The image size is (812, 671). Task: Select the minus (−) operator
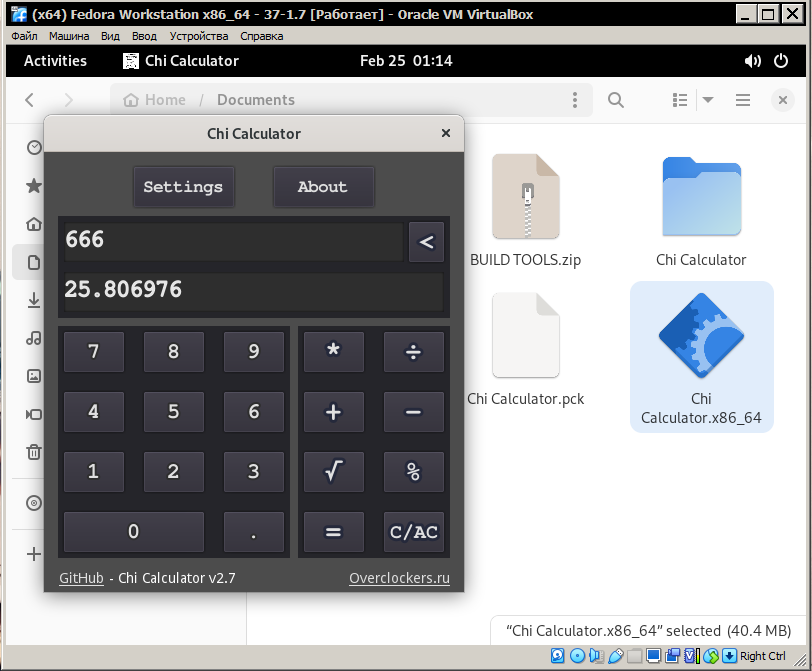pos(414,412)
